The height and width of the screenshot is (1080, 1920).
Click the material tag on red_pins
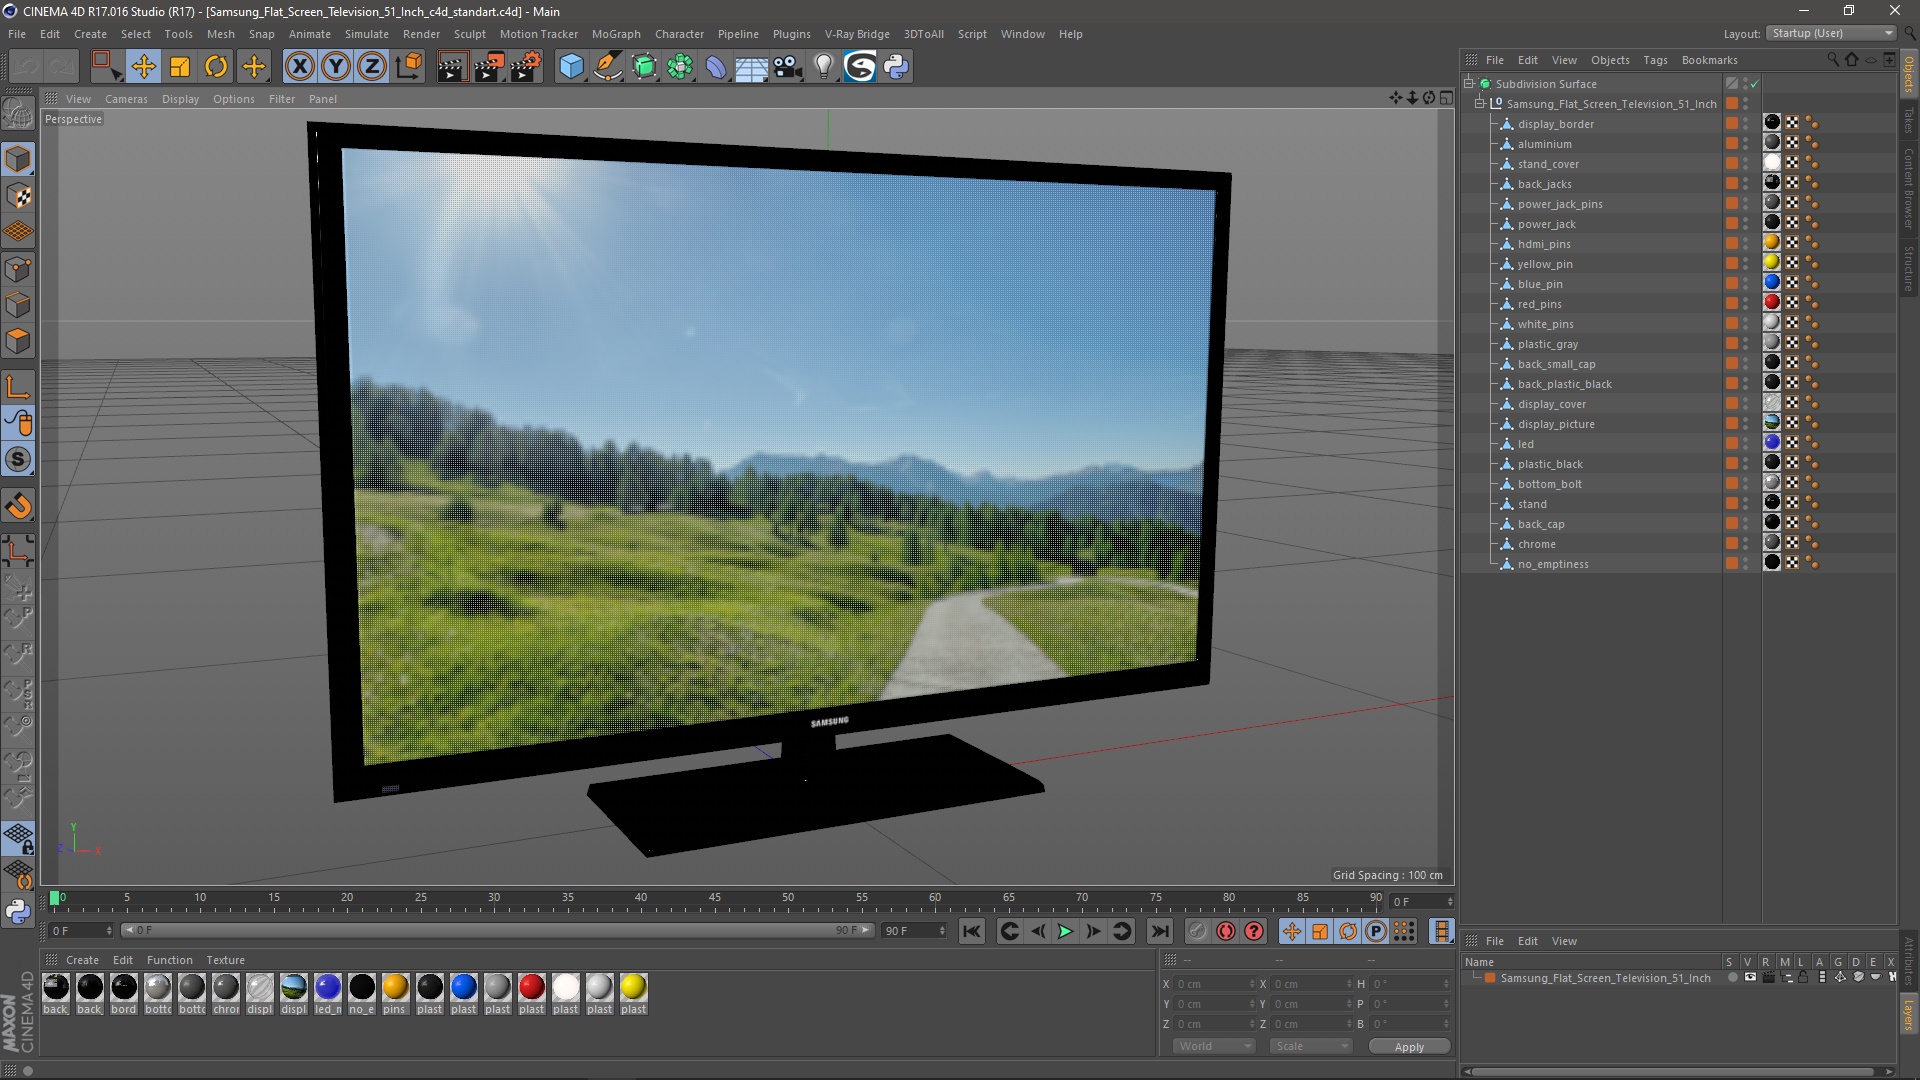1772,303
